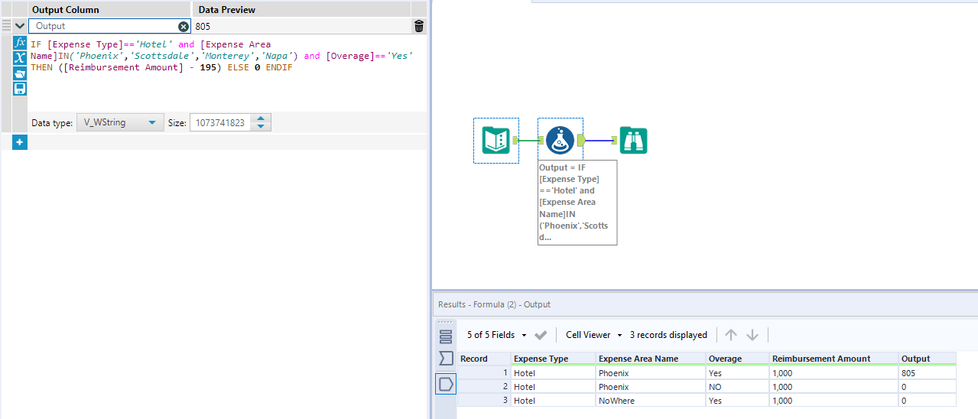The height and width of the screenshot is (419, 978).
Task: Clear the Output column name field
Action: (x=183, y=26)
